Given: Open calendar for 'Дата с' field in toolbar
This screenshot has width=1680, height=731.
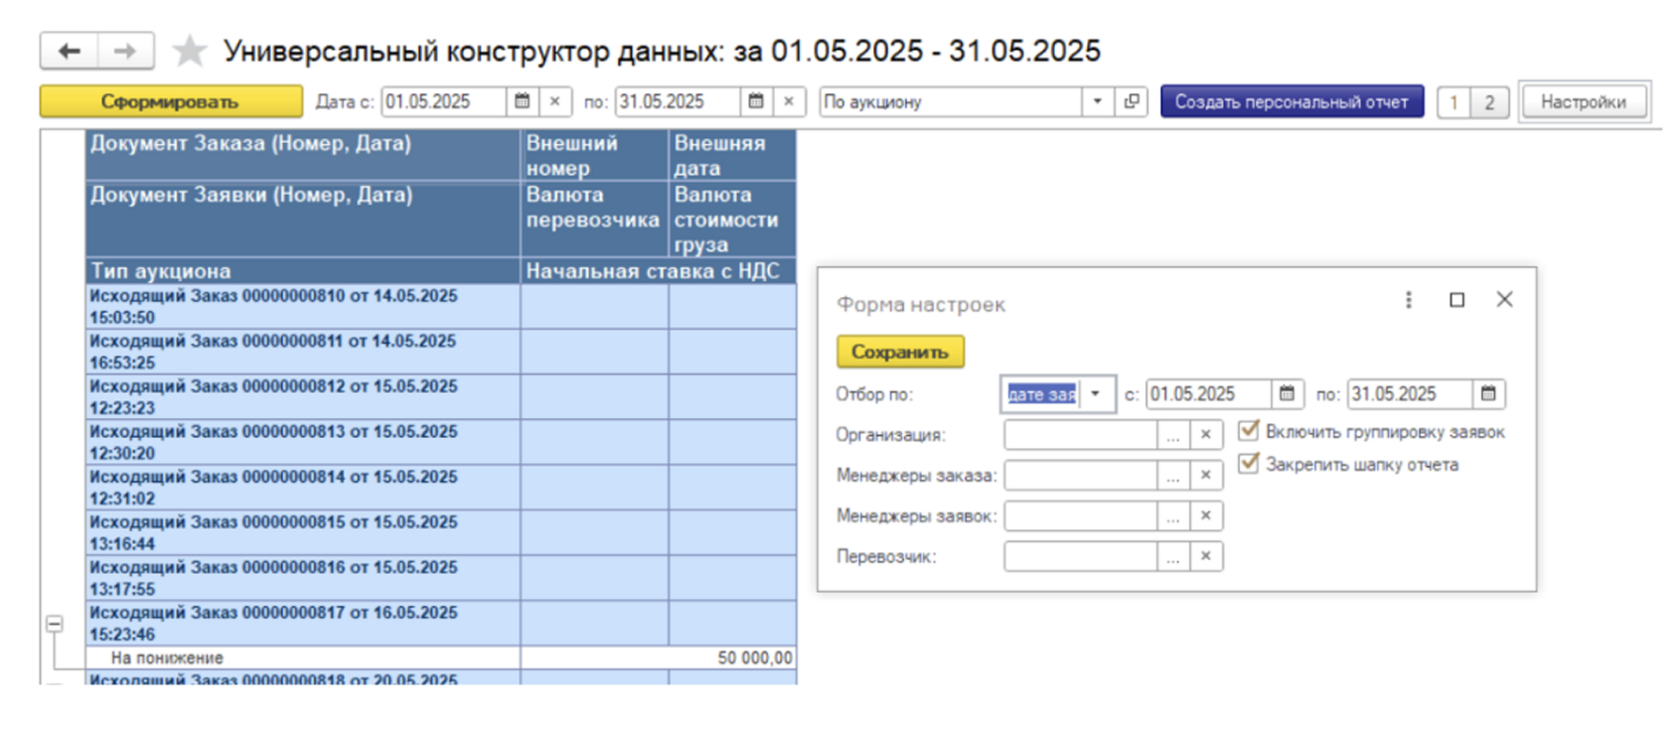Looking at the screenshot, I should point(522,101).
